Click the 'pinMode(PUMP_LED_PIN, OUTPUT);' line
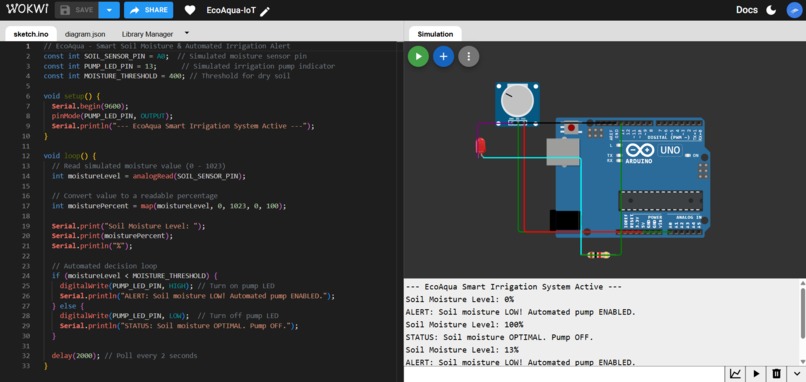Screen dimensions: 806x382 coord(112,116)
